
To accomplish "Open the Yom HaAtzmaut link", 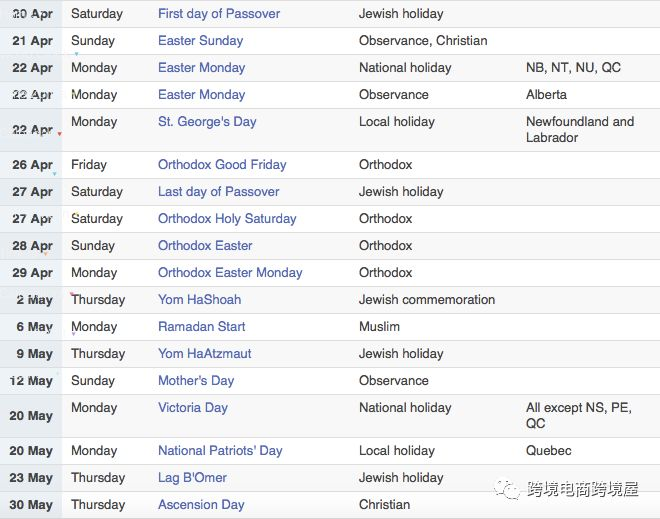I will click(205, 353).
